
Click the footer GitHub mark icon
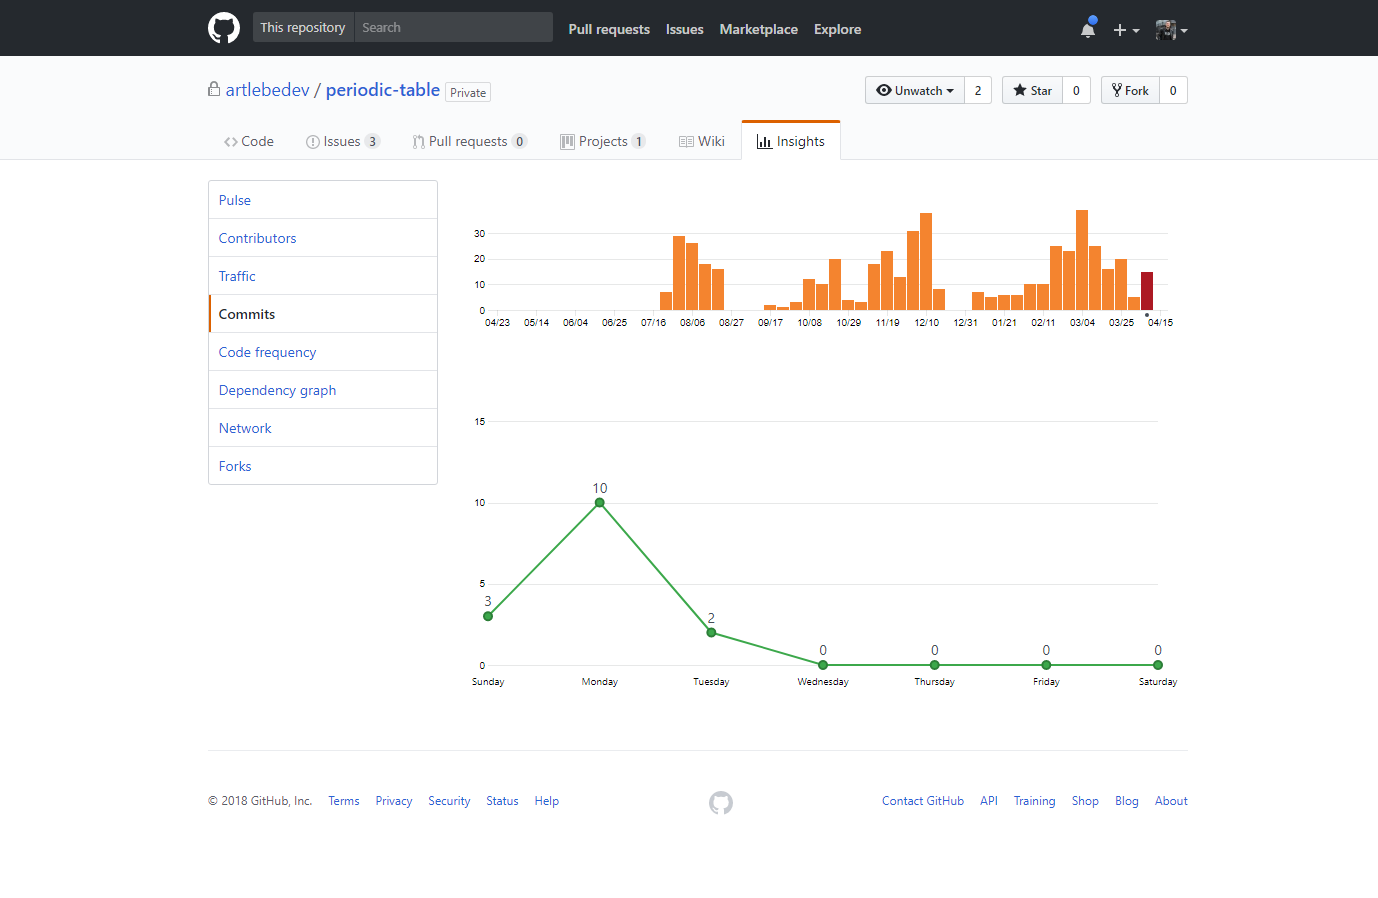tap(721, 802)
